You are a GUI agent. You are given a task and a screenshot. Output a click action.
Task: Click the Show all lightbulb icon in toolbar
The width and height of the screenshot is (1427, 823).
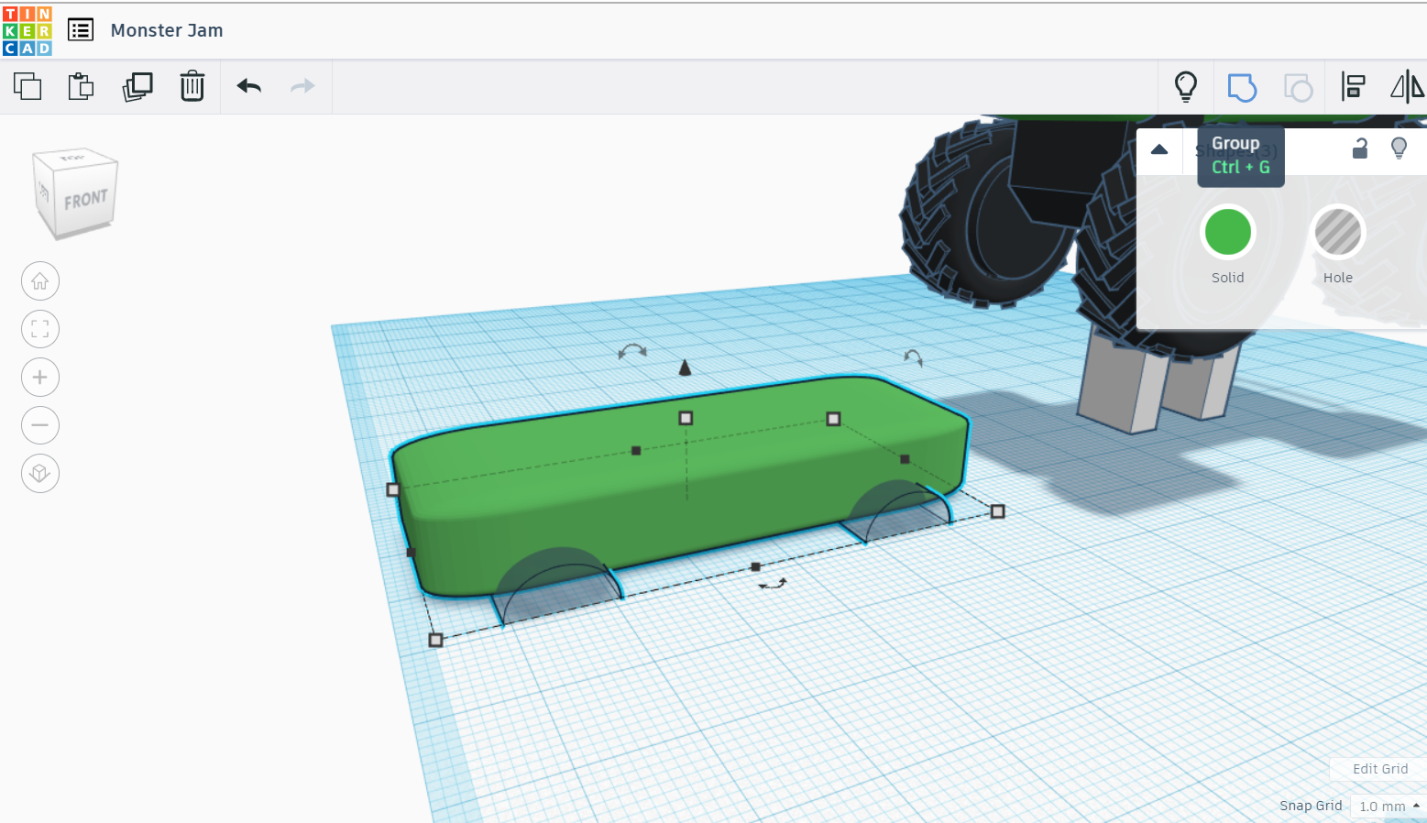coord(1185,86)
